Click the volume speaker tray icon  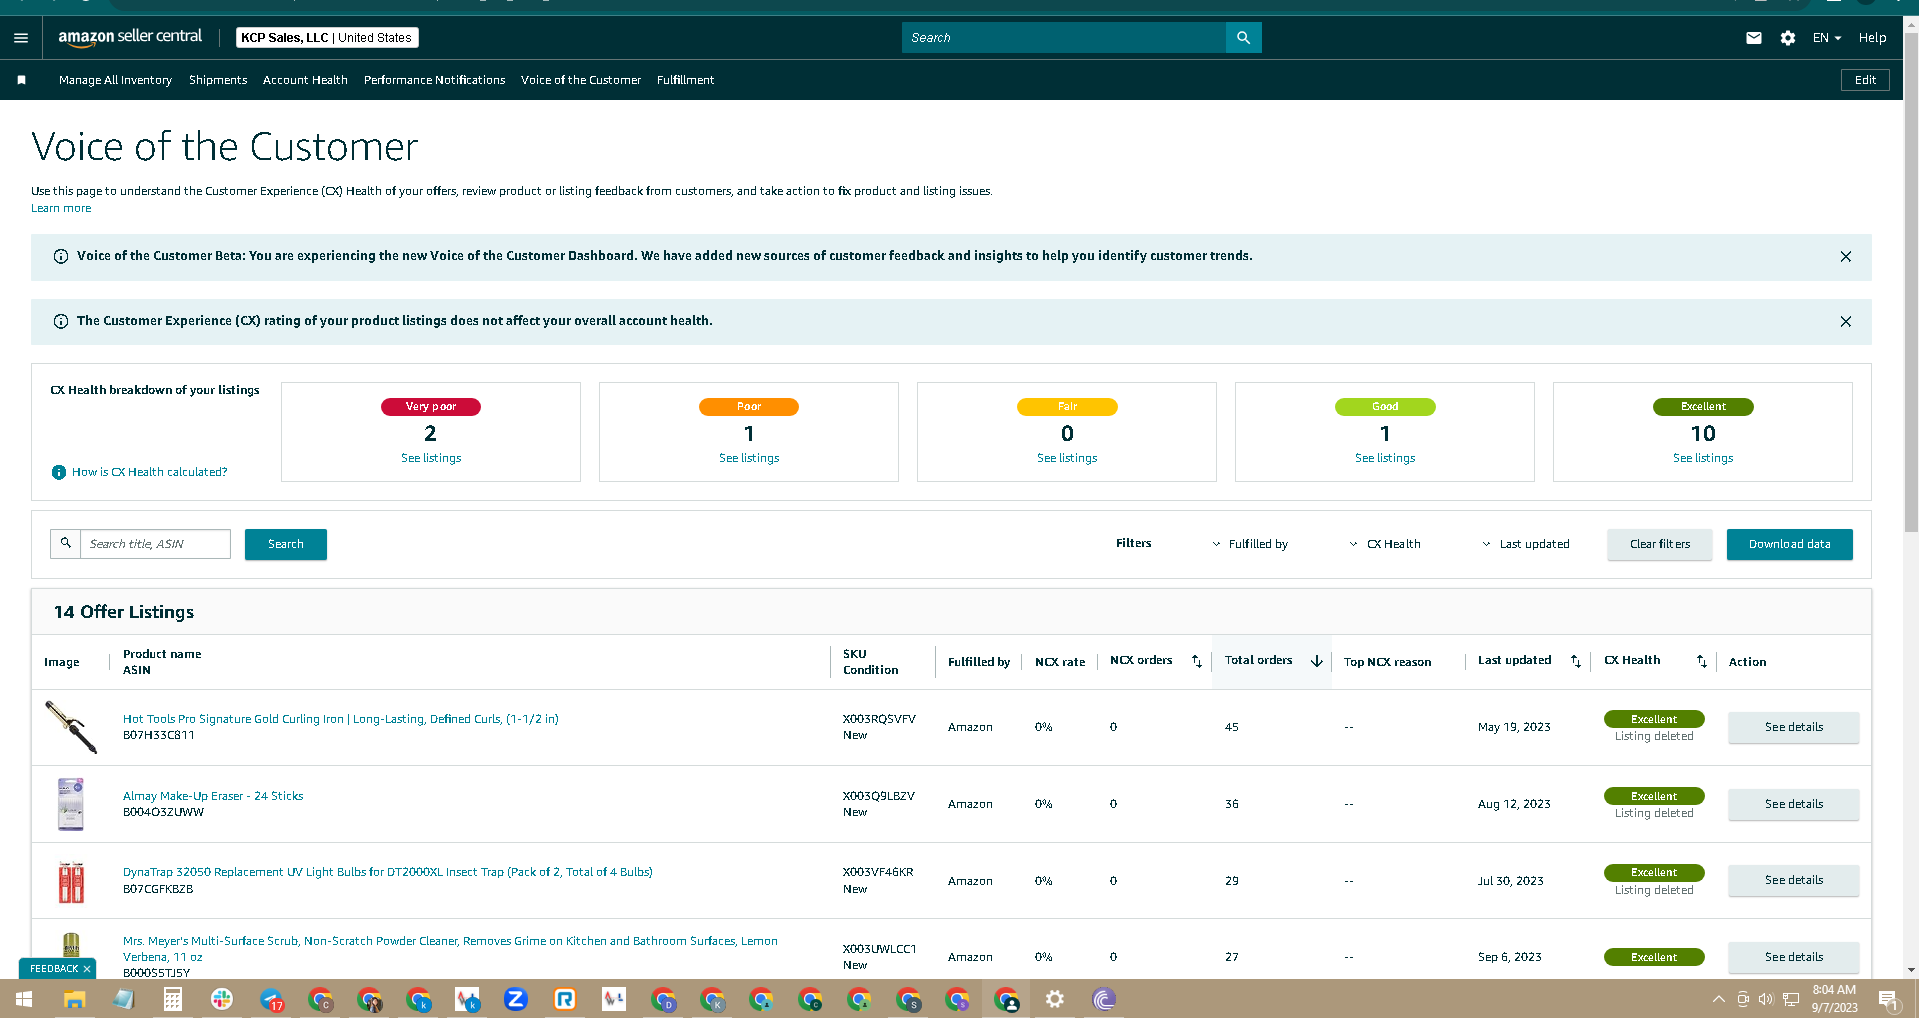(x=1766, y=999)
